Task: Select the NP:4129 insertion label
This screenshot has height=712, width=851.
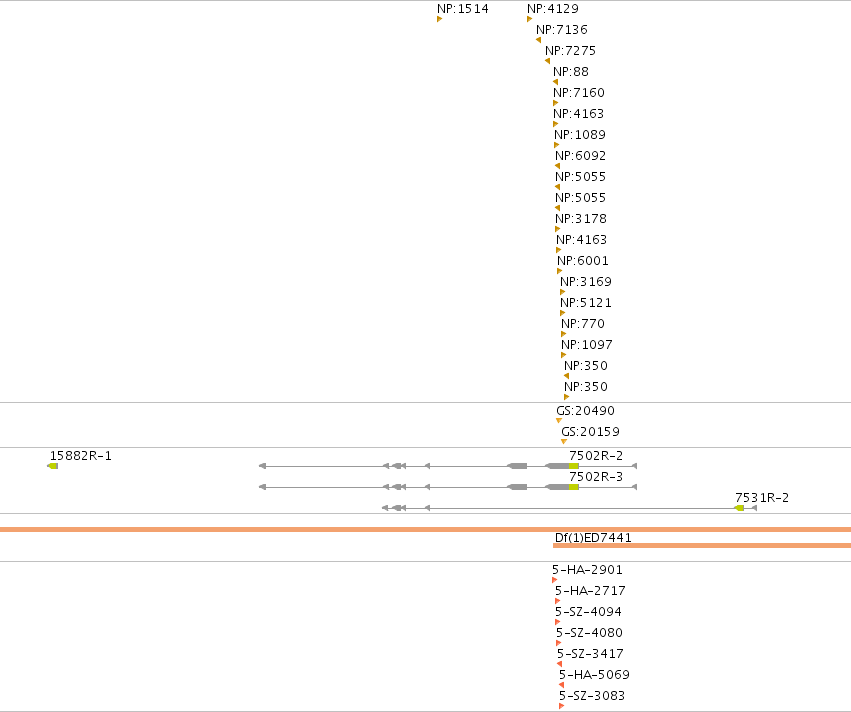Action: (552, 9)
